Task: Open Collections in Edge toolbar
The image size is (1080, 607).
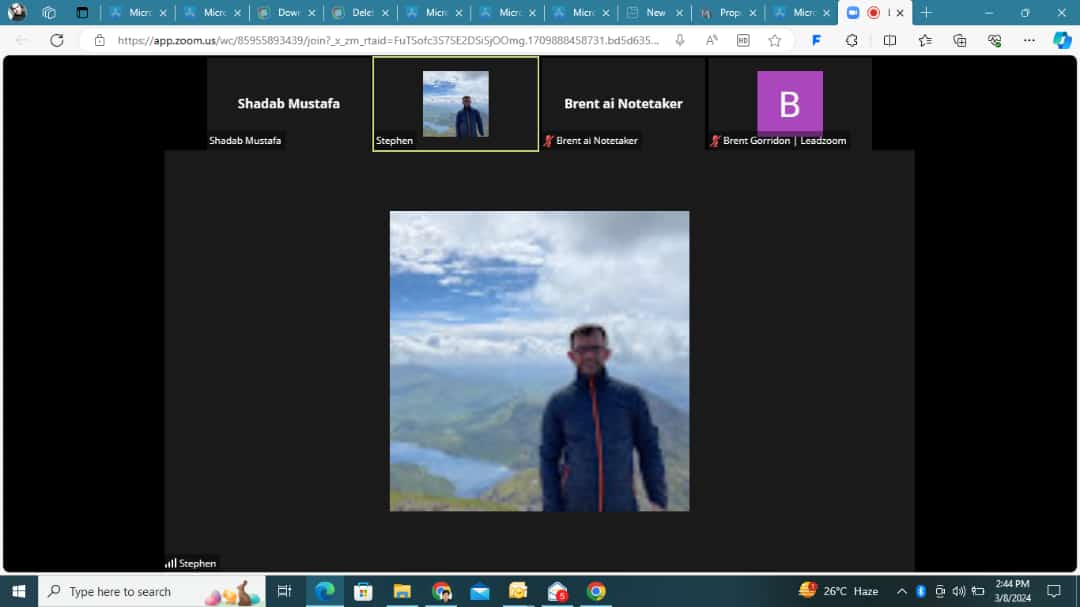Action: tap(959, 41)
